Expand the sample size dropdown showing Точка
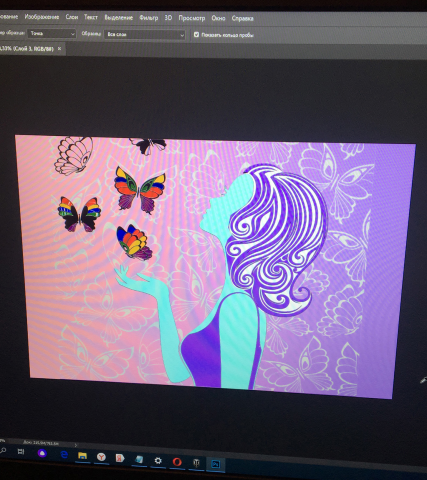 pyautogui.click(x=52, y=33)
